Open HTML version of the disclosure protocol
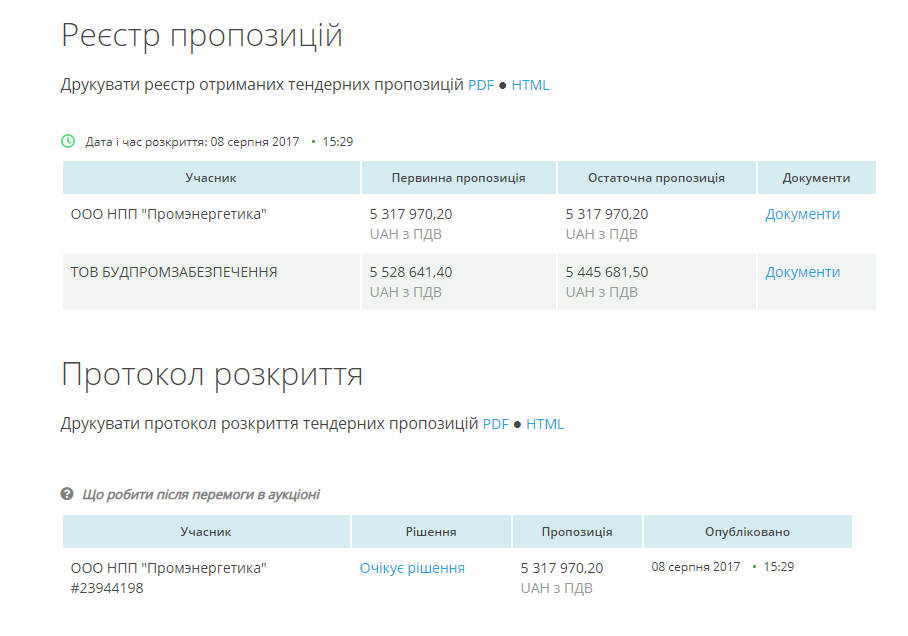This screenshot has height=636, width=908. coord(545,424)
